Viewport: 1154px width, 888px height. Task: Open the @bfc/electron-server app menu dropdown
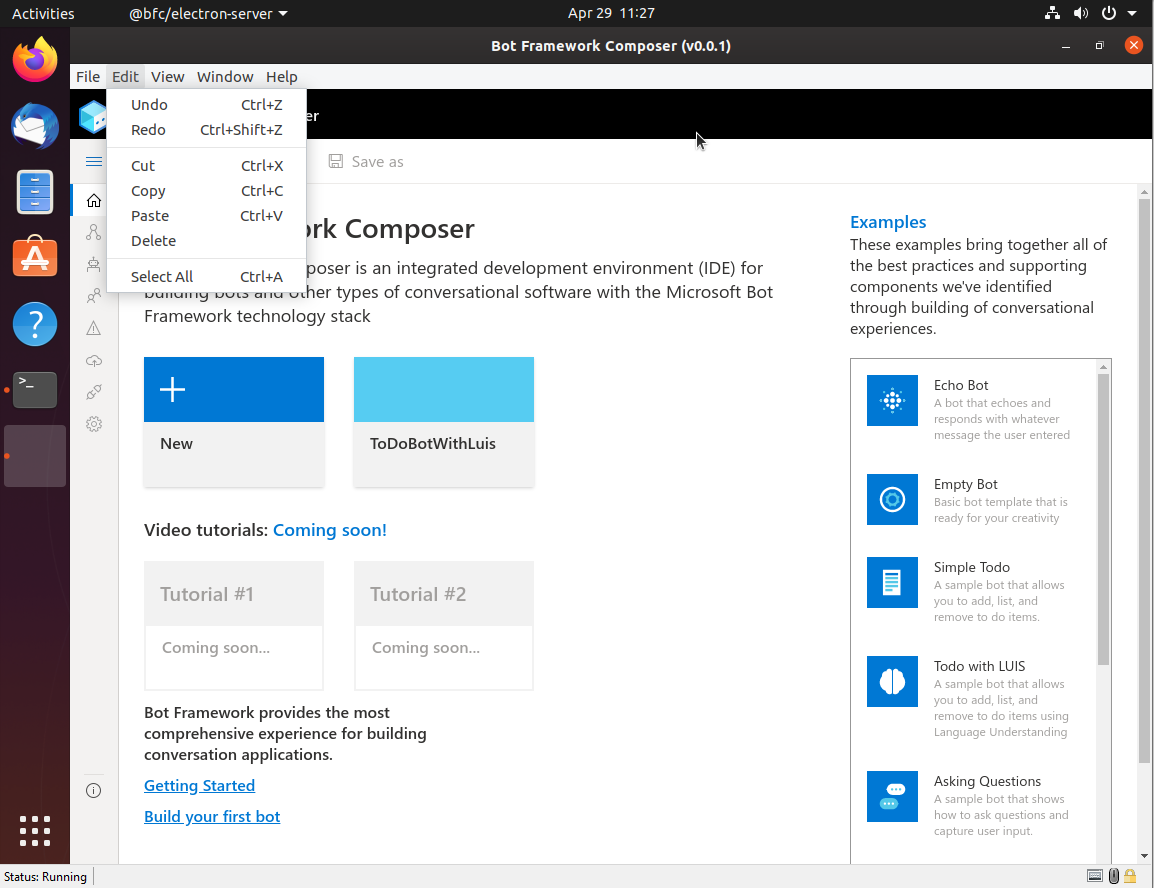tap(208, 13)
